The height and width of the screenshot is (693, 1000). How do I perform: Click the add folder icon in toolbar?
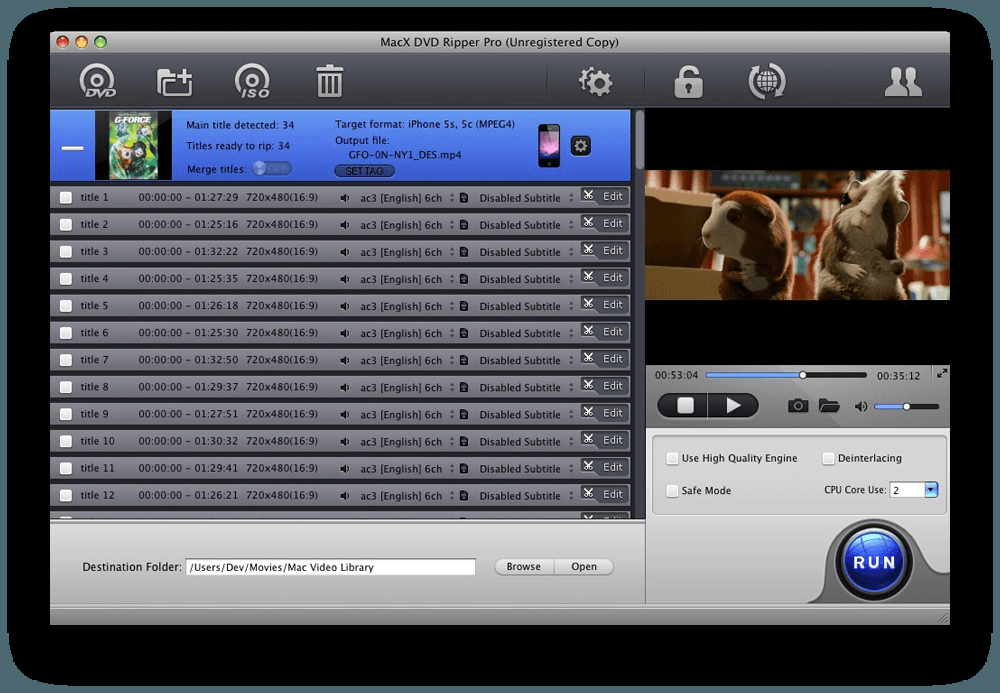click(x=175, y=82)
